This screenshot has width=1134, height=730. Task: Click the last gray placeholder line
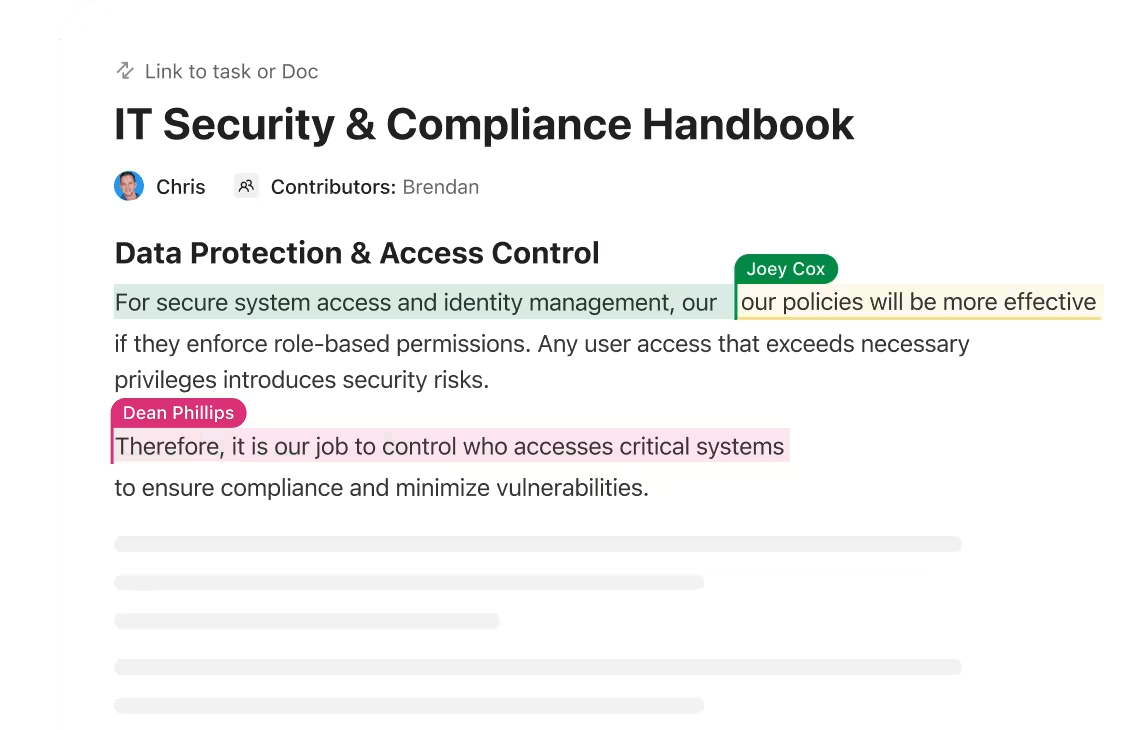pos(410,704)
